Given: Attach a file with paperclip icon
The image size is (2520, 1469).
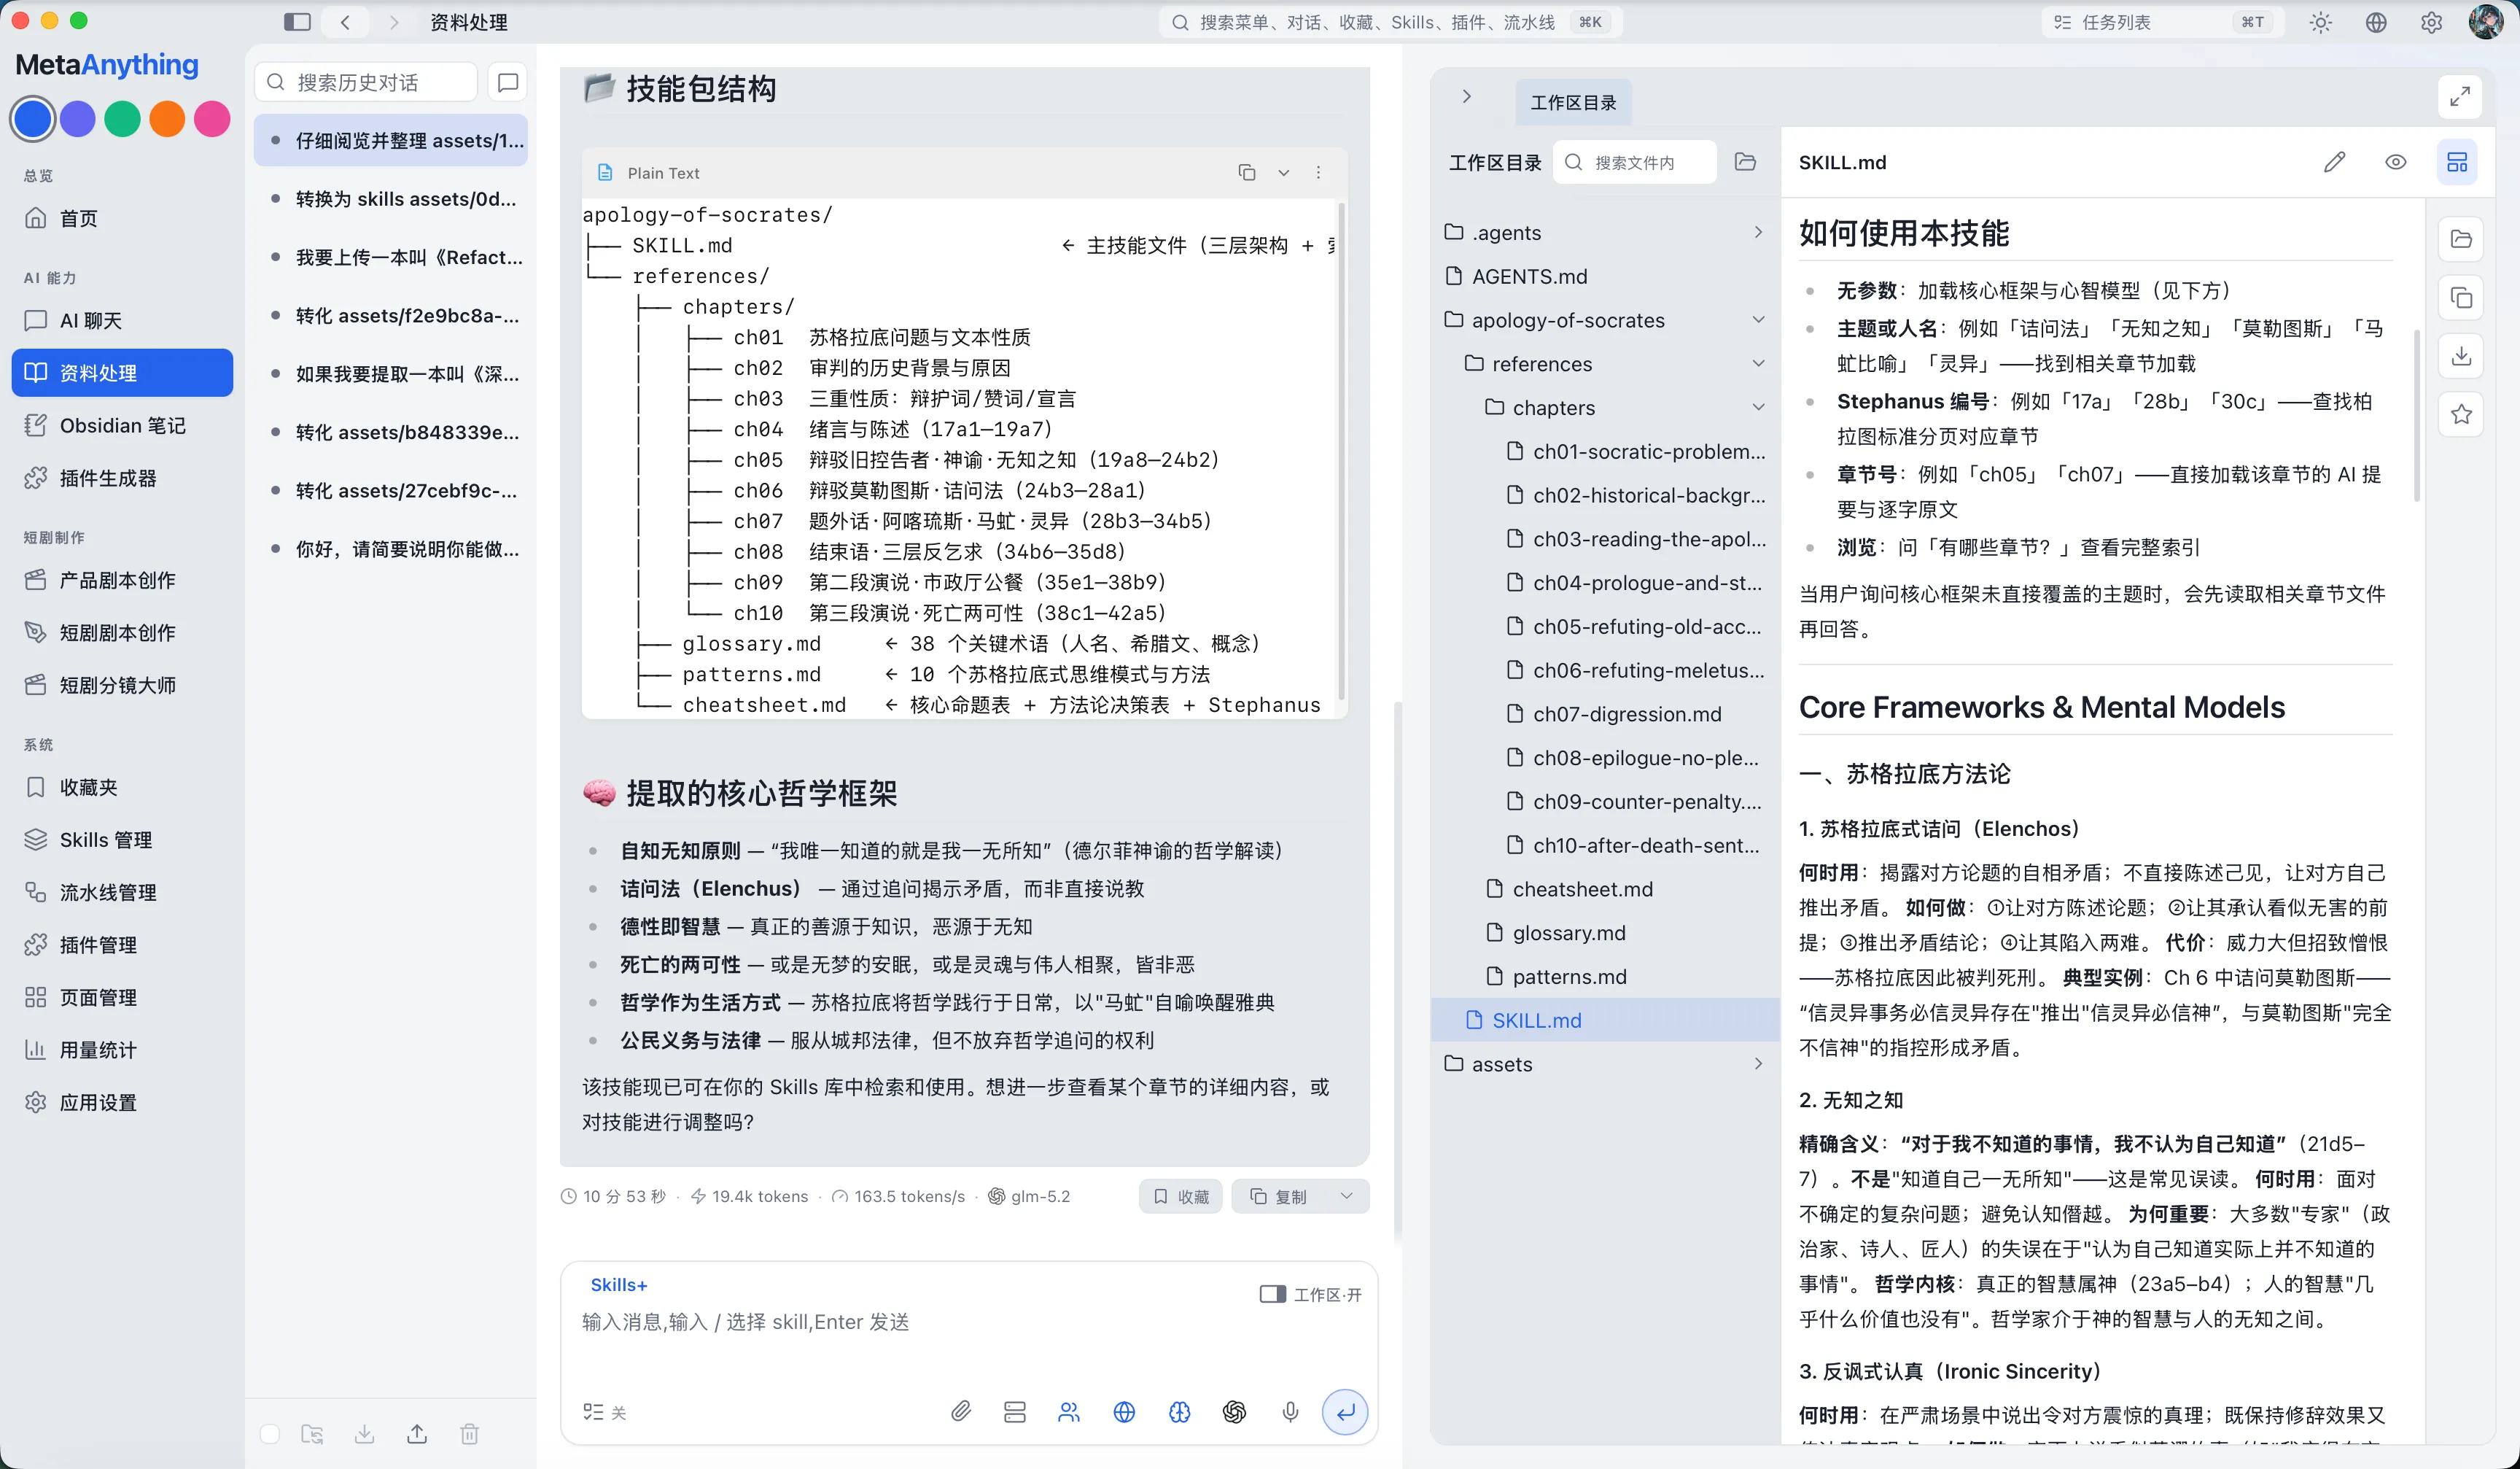Looking at the screenshot, I should coord(960,1411).
